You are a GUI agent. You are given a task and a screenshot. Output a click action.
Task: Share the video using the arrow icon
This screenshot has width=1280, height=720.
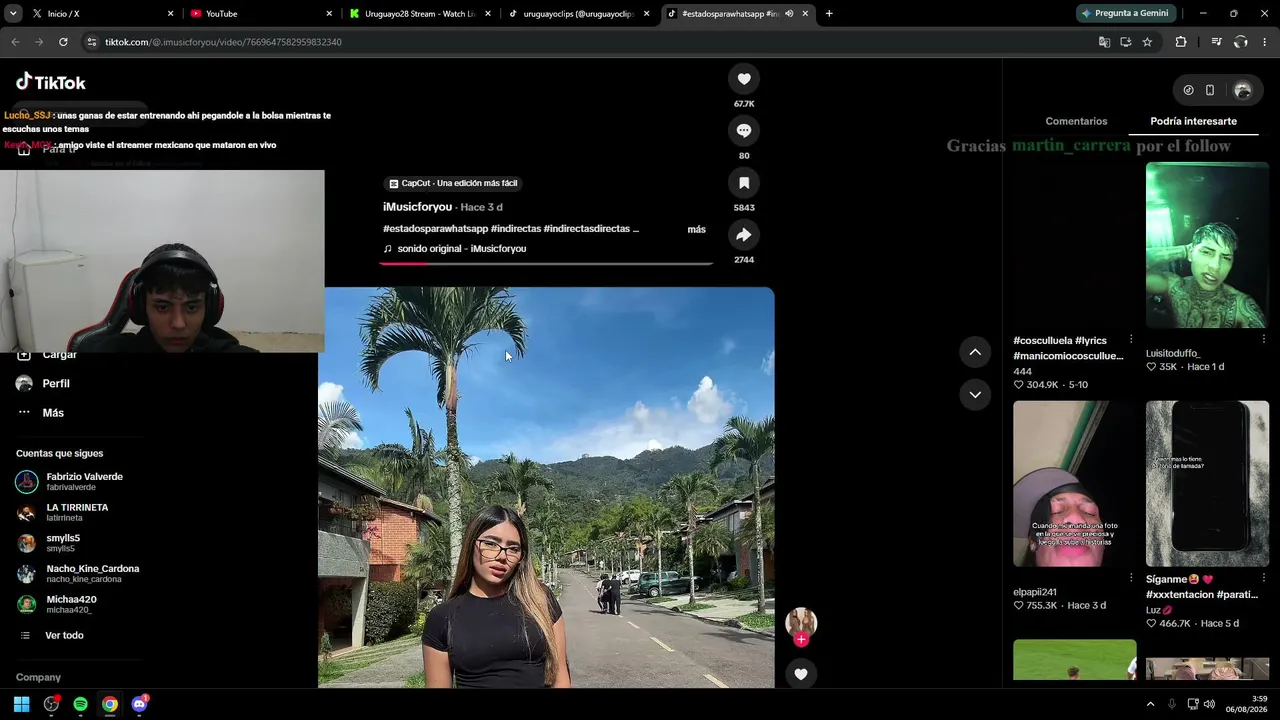[x=744, y=235]
